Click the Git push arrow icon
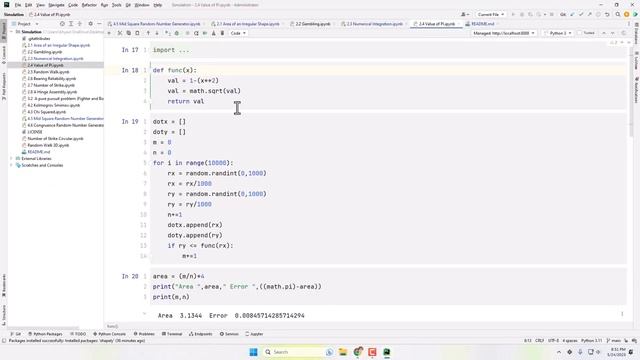This screenshot has width=640, height=360. pyautogui.click(x=589, y=14)
